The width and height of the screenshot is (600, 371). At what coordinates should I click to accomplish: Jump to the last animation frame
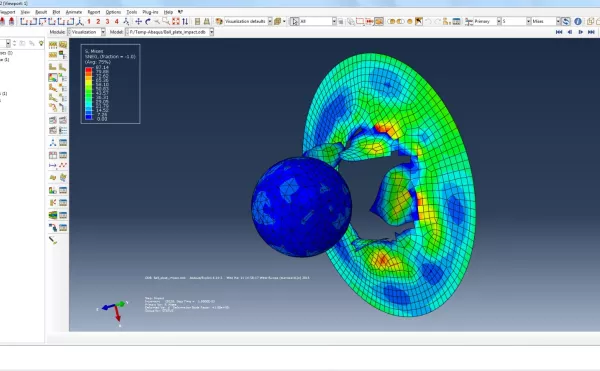591,32
